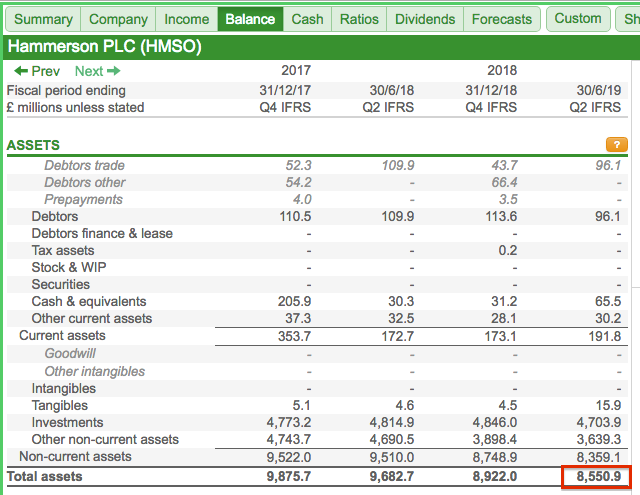The image size is (640, 495).
Task: Click non-current assets value 8,359.1
Action: click(598, 457)
